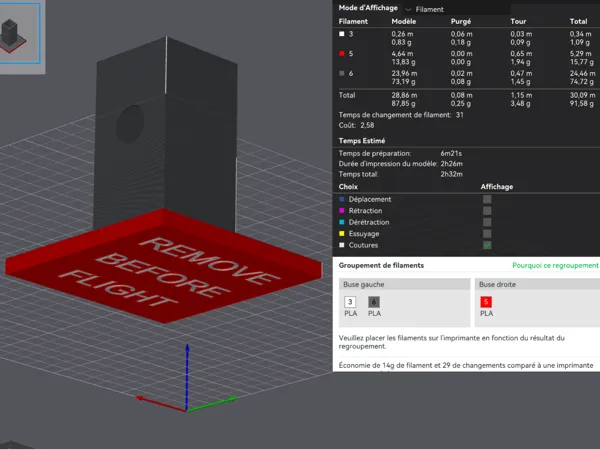Click the 'Tour' column header
Image resolution: width=600 pixels, height=450 pixels.
(518, 21)
